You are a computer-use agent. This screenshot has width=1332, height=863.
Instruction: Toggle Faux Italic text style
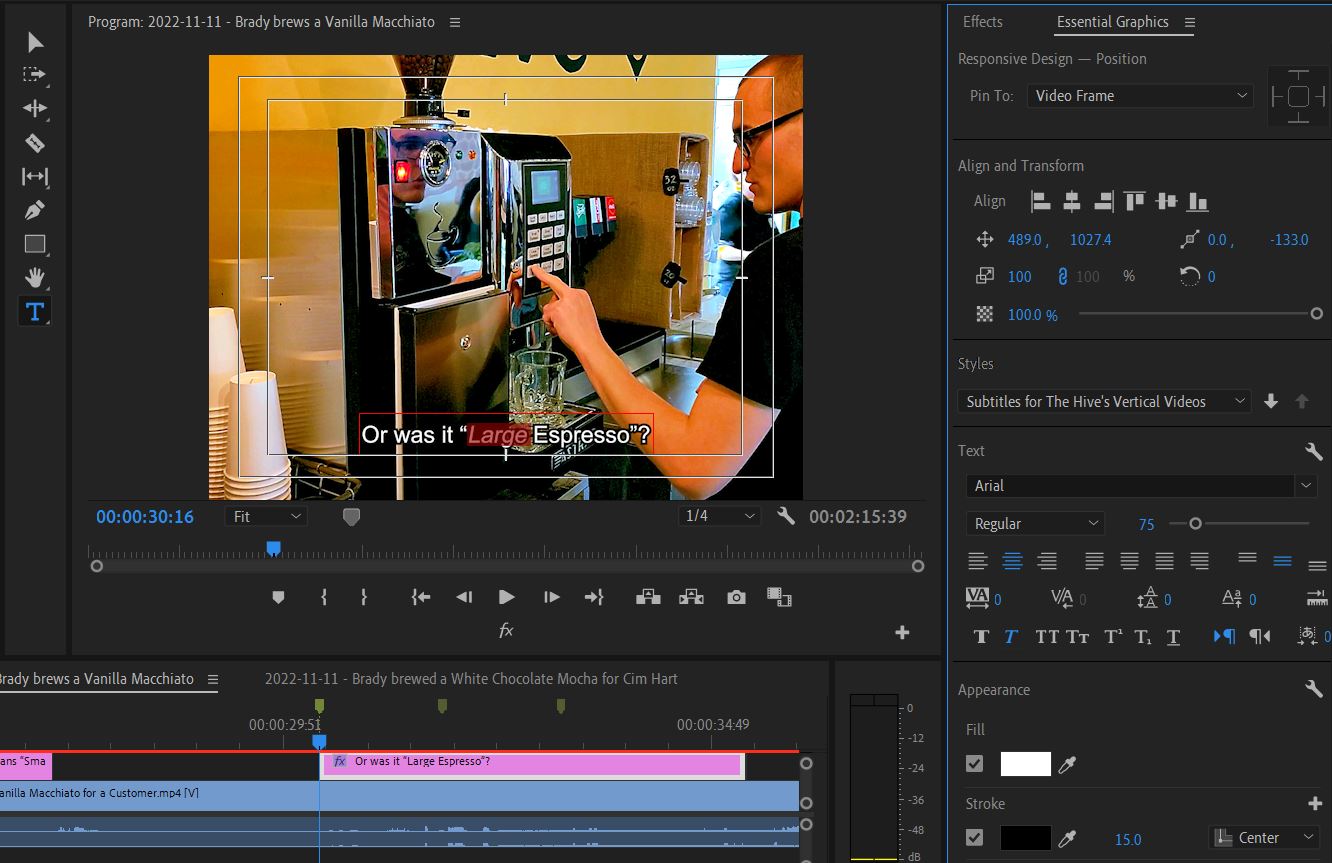pos(1011,636)
